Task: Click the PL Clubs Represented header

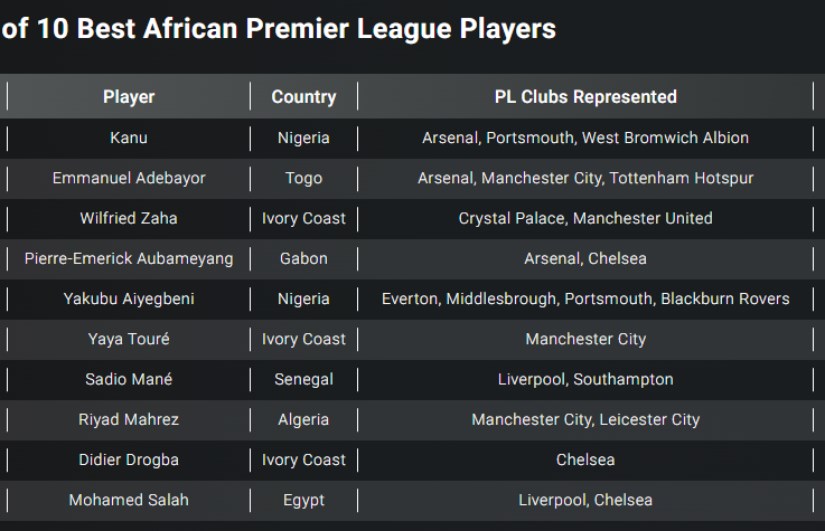Action: click(x=586, y=97)
